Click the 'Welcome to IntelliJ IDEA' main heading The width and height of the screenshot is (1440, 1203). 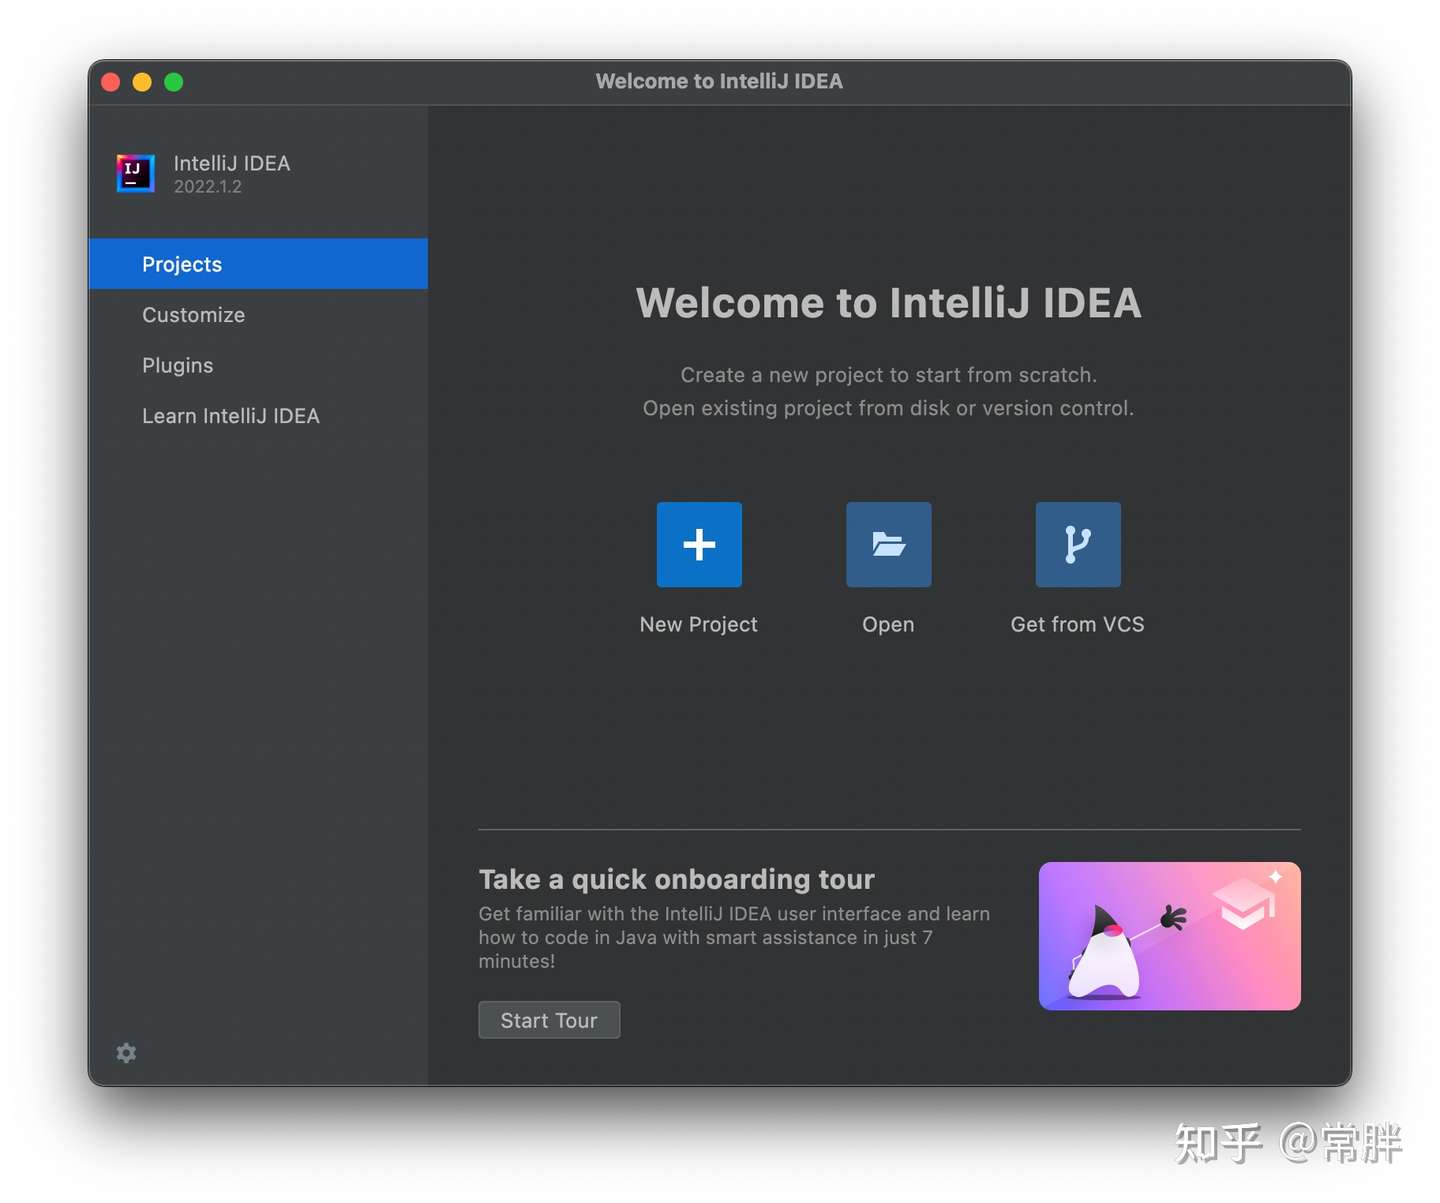(x=889, y=303)
